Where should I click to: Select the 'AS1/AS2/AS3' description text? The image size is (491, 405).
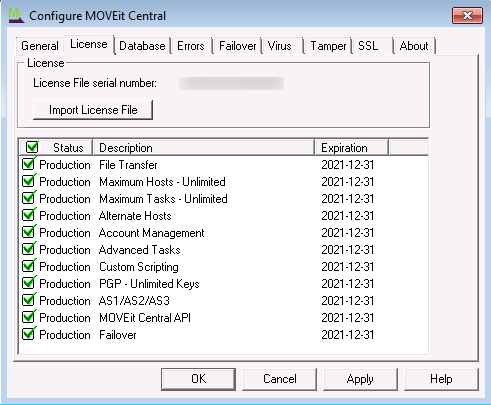click(x=134, y=301)
